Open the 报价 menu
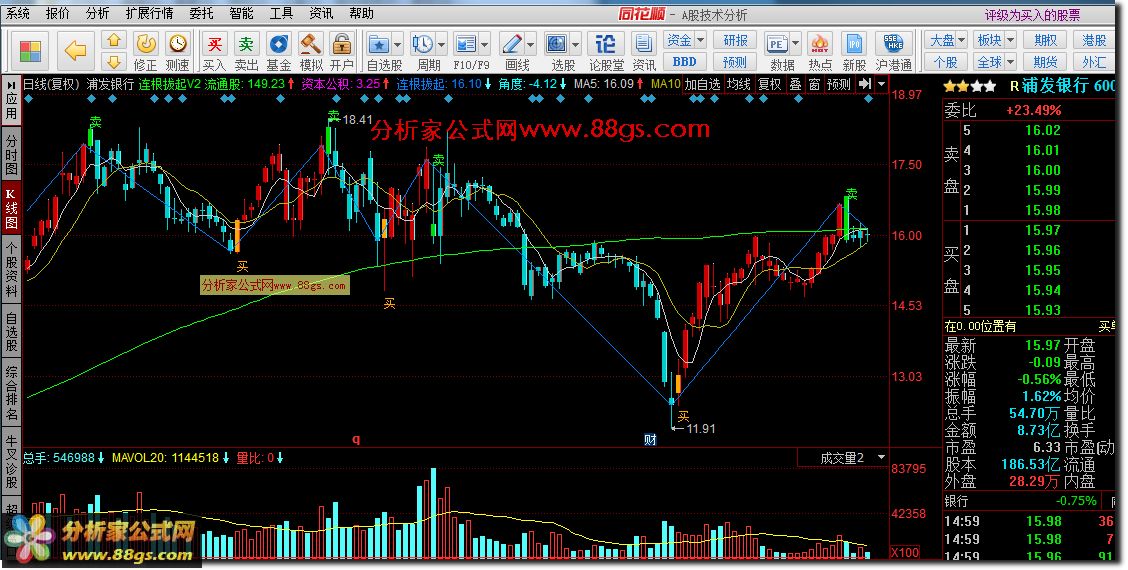This screenshot has height=570, width=1128. point(58,13)
